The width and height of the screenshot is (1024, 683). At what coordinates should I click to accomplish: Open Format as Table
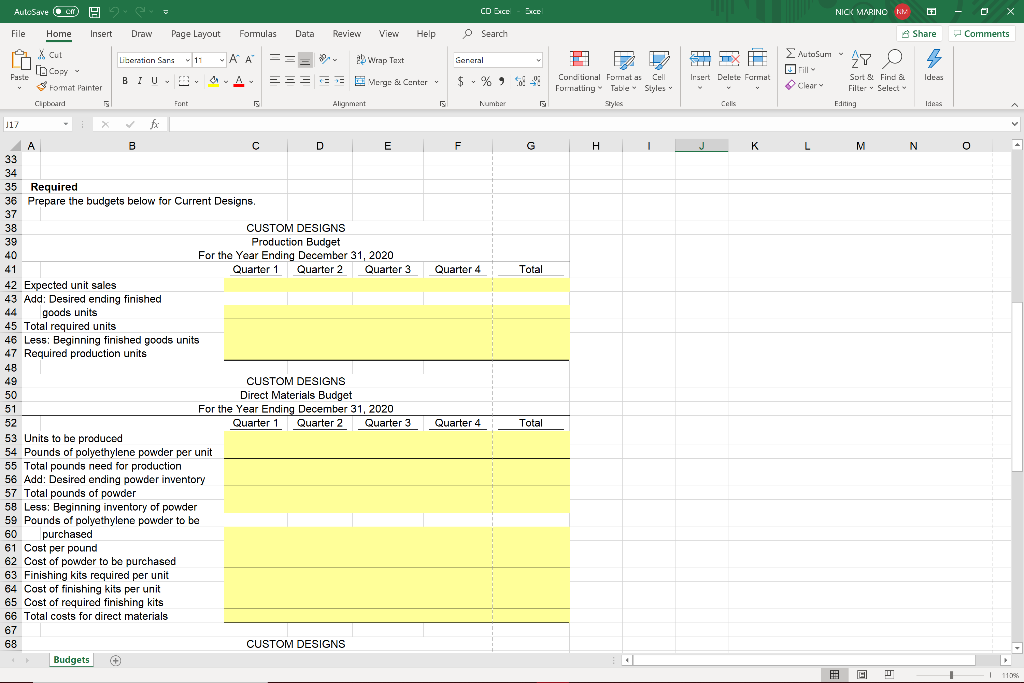[624, 71]
